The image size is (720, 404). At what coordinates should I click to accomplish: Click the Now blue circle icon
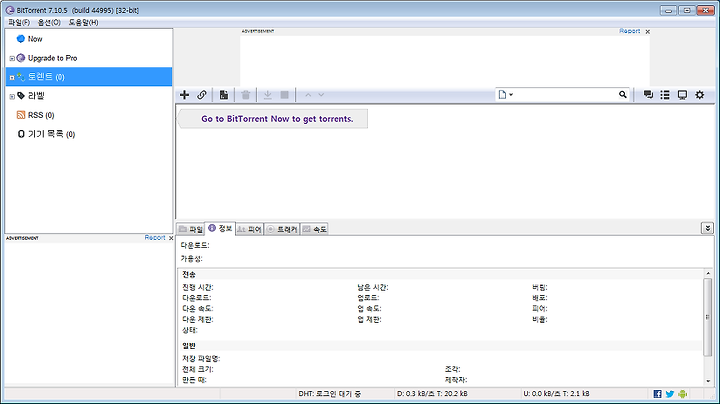click(x=21, y=39)
